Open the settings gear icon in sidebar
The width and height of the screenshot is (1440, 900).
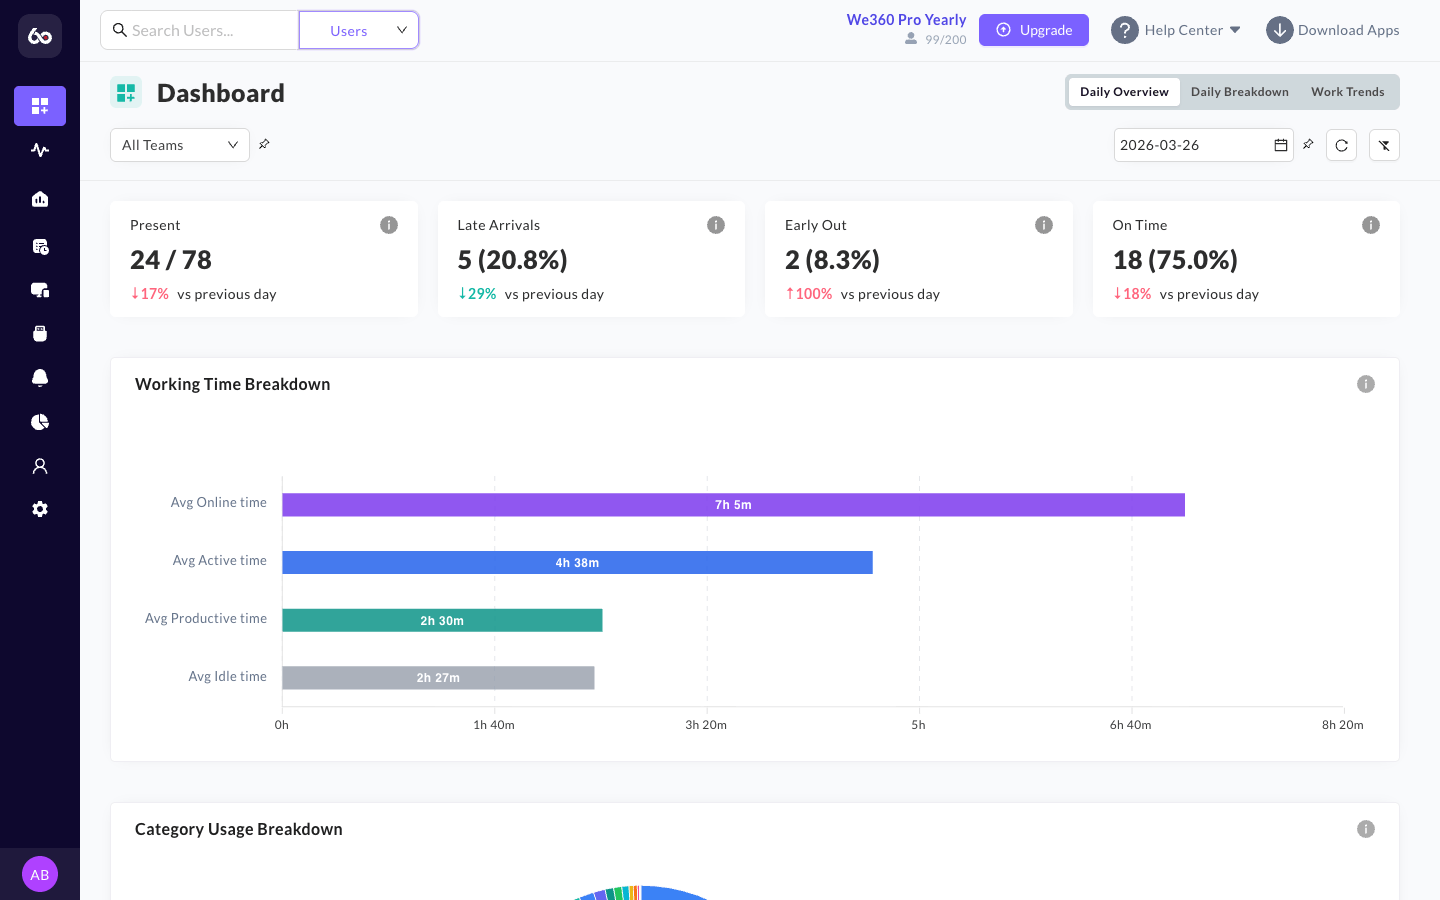(x=40, y=509)
